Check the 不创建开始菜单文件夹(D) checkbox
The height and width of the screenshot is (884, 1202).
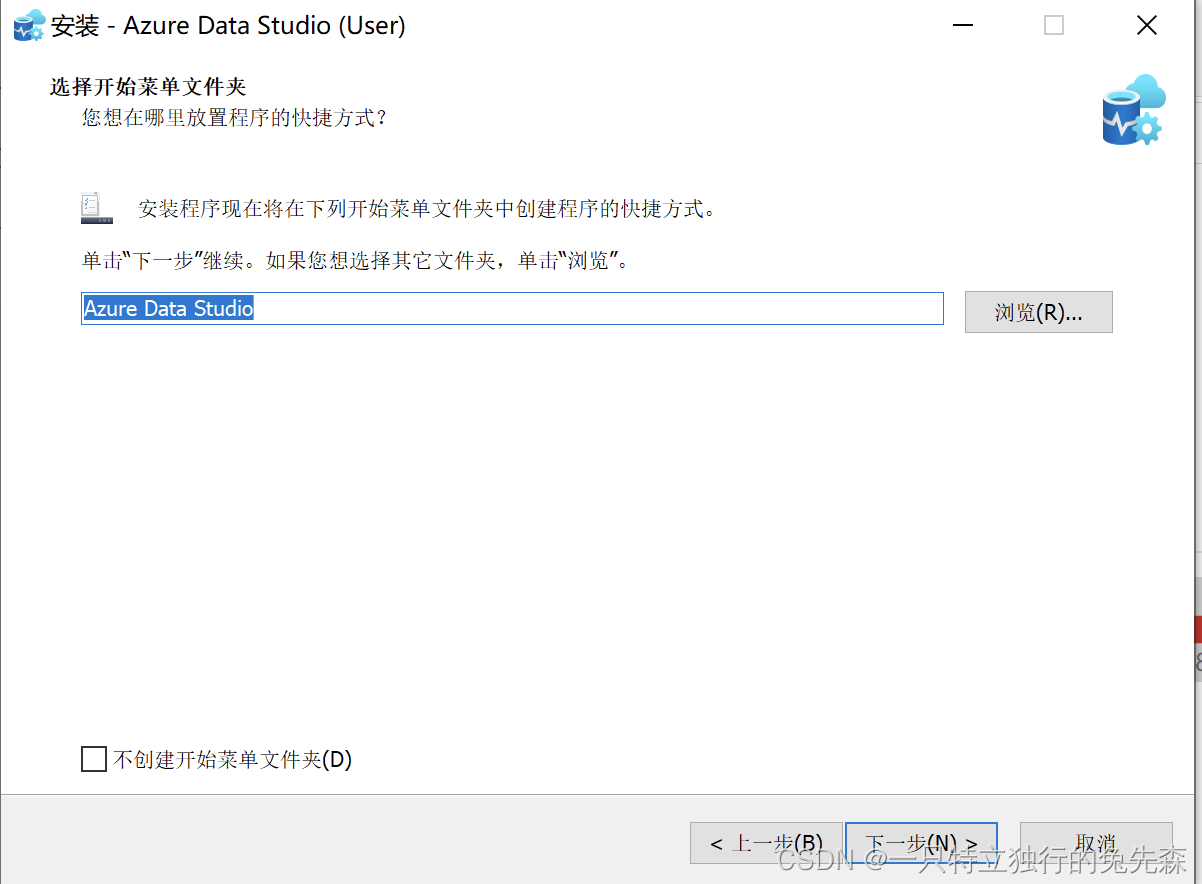pyautogui.click(x=94, y=760)
